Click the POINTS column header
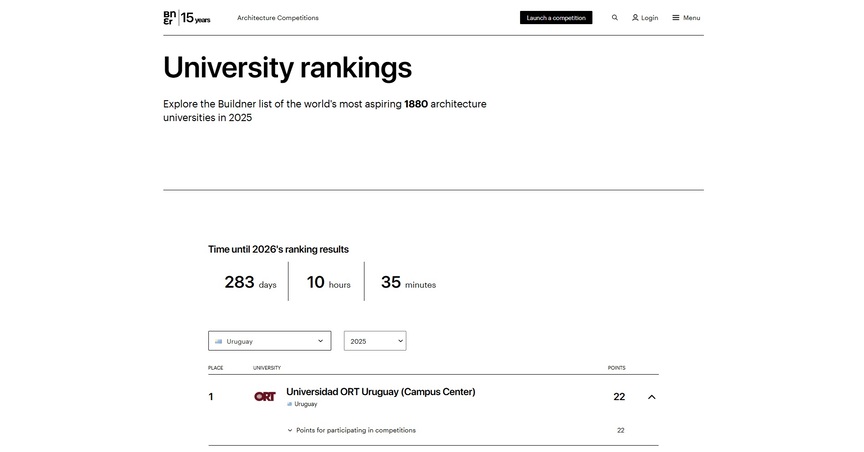The width and height of the screenshot is (864, 452). tap(617, 368)
